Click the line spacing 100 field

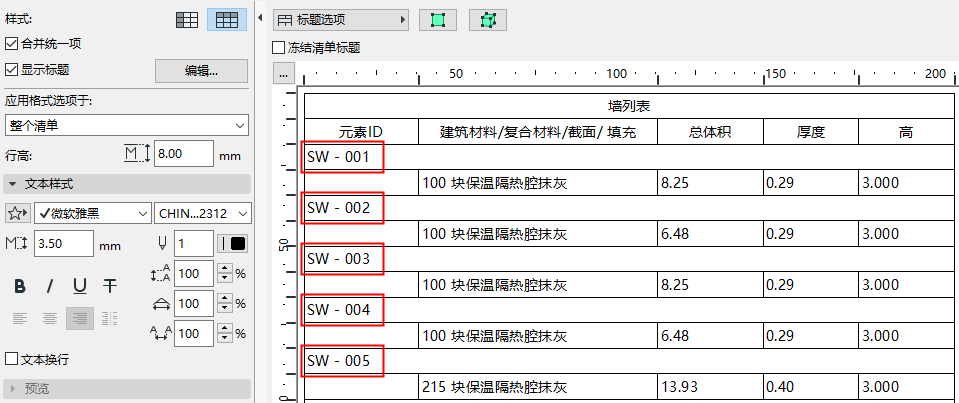pyautogui.click(x=194, y=273)
